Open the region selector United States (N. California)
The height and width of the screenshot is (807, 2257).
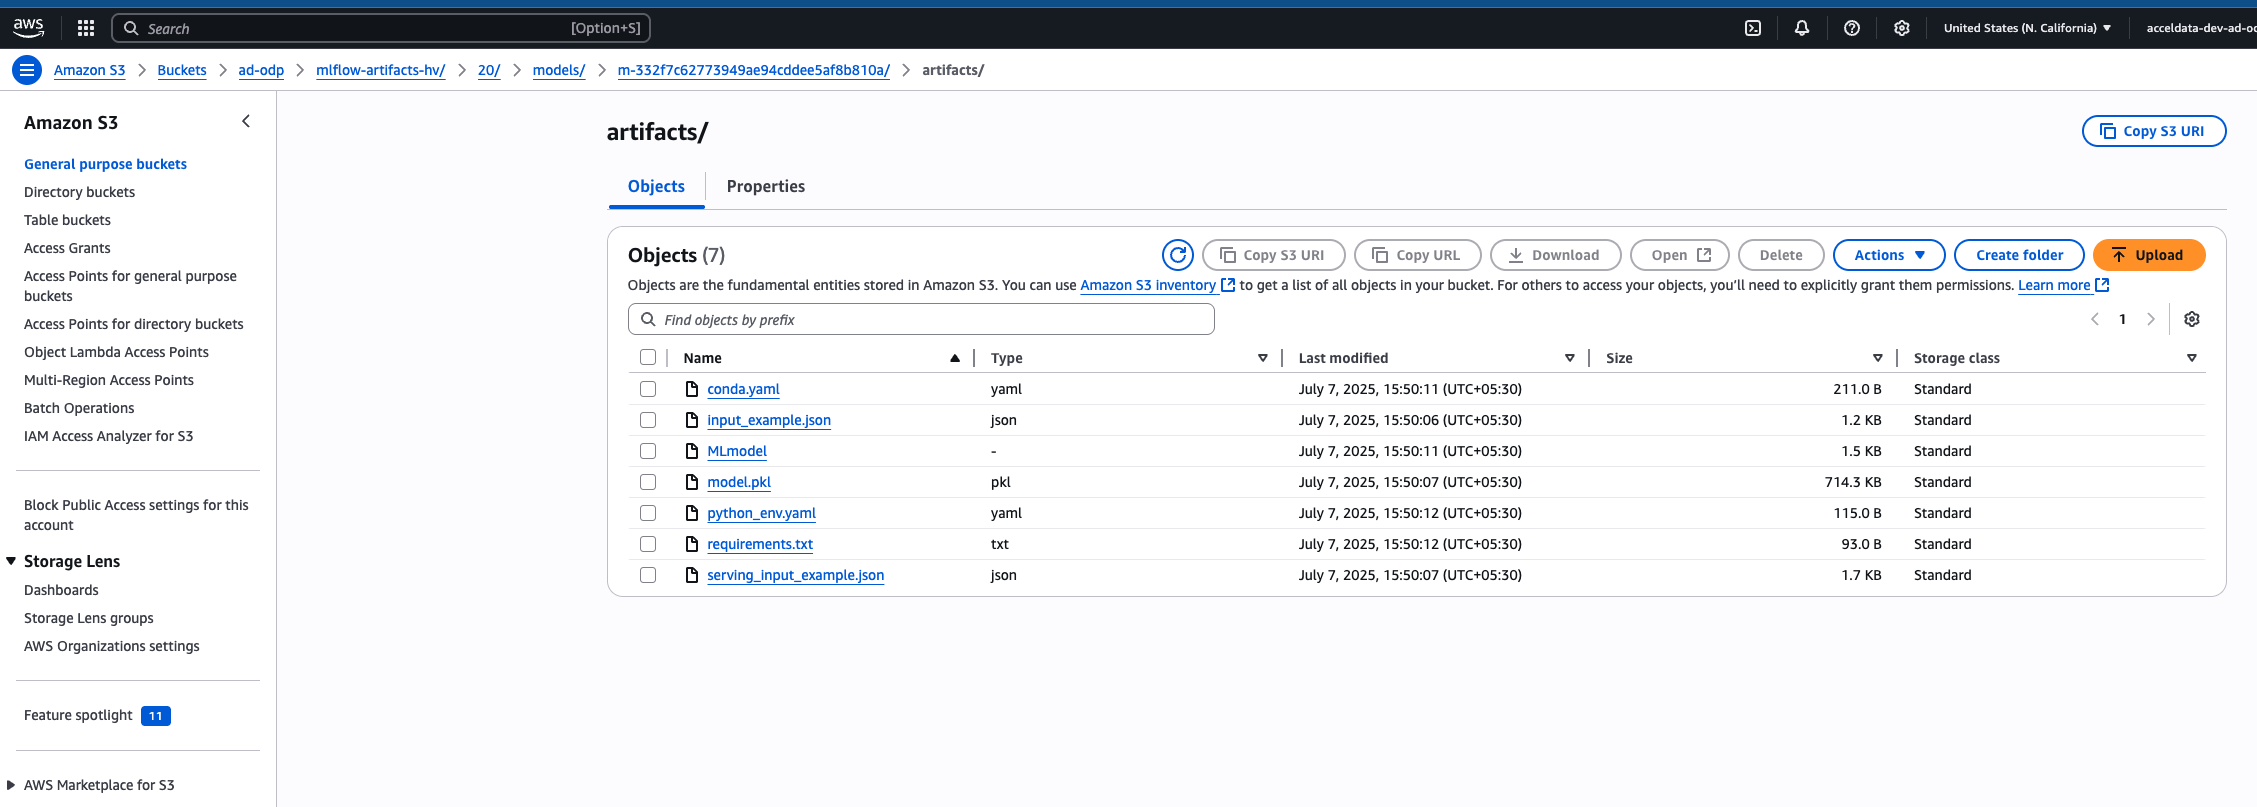tap(2027, 28)
